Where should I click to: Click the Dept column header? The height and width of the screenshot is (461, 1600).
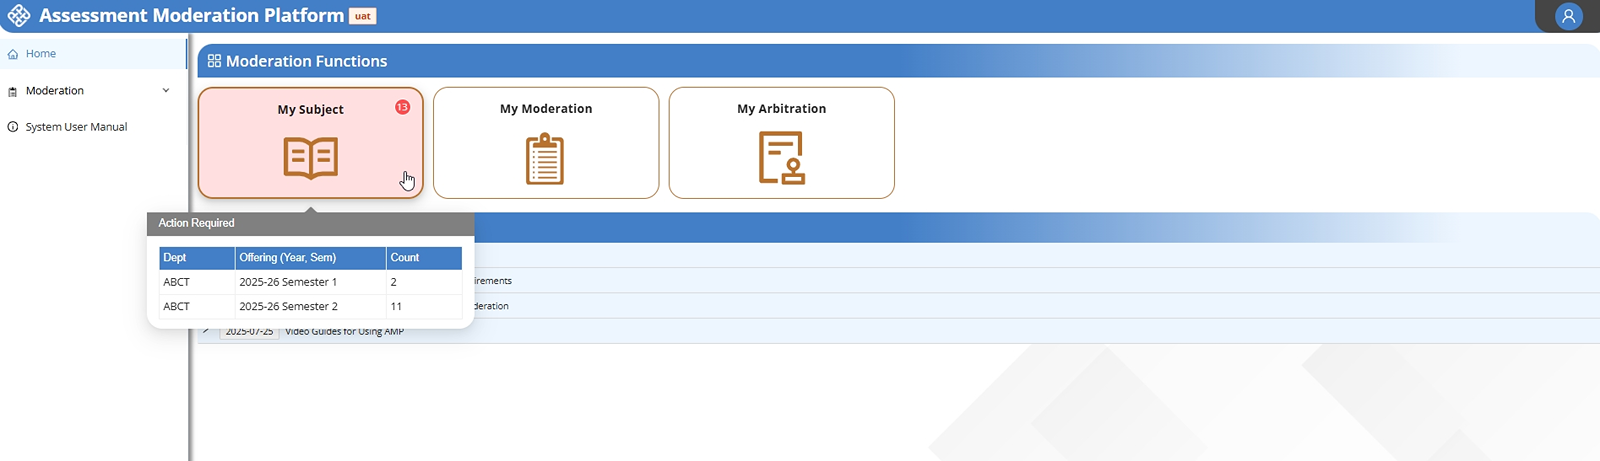(x=197, y=258)
